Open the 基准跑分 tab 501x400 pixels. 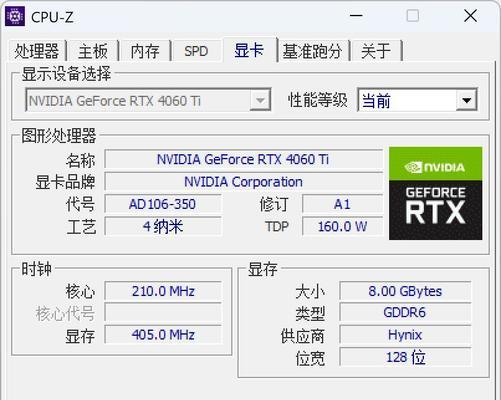pos(313,51)
